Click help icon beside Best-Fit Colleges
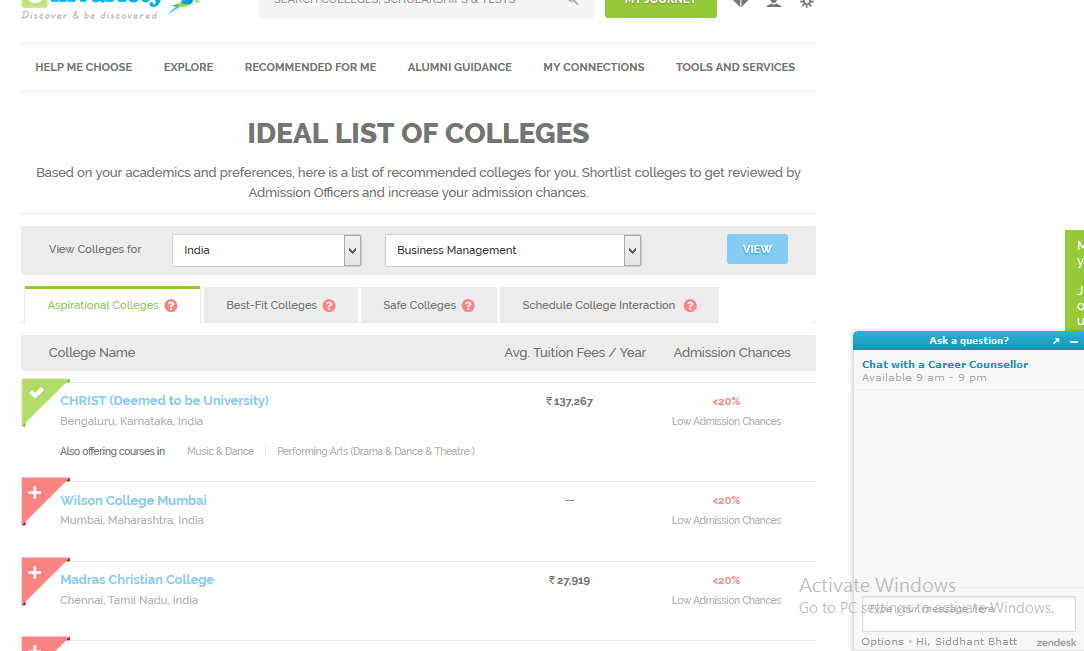This screenshot has height=651, width=1084. pos(329,305)
